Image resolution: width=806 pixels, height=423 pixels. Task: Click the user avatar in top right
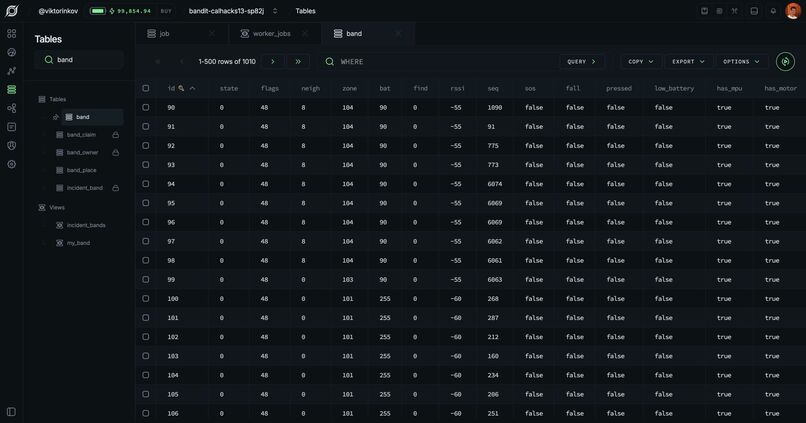pyautogui.click(x=793, y=11)
